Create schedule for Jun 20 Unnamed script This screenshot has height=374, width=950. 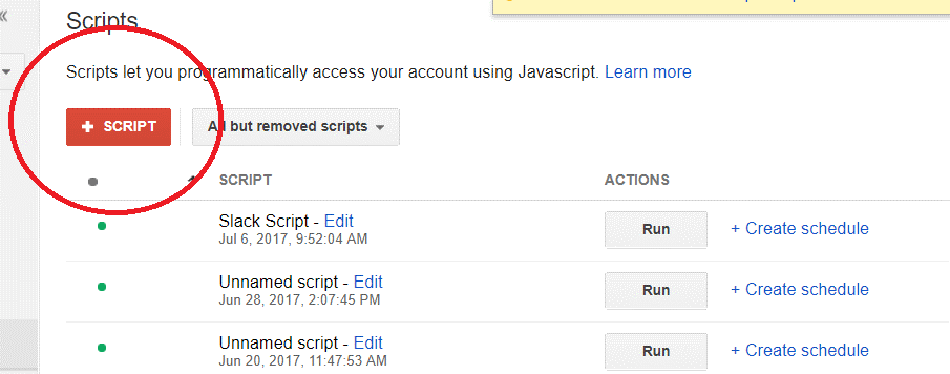(x=800, y=350)
